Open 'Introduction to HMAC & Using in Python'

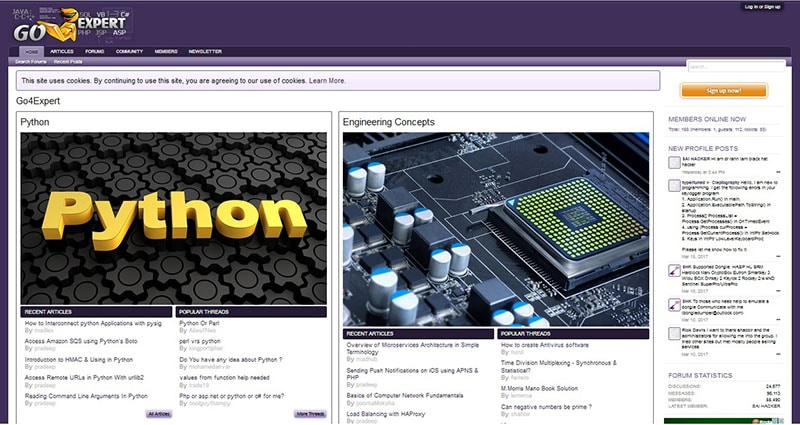(79, 359)
